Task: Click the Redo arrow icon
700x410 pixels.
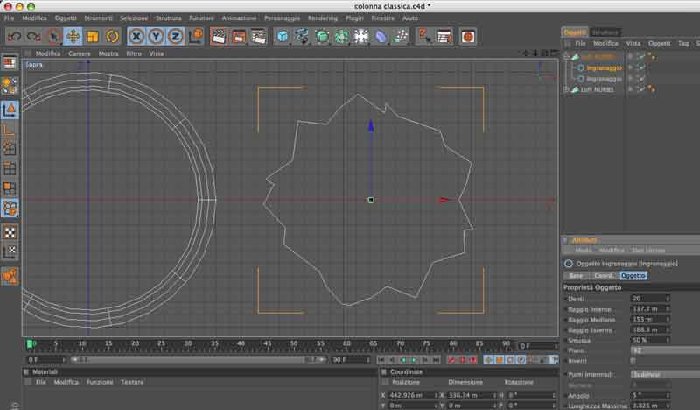Action: pos(33,37)
